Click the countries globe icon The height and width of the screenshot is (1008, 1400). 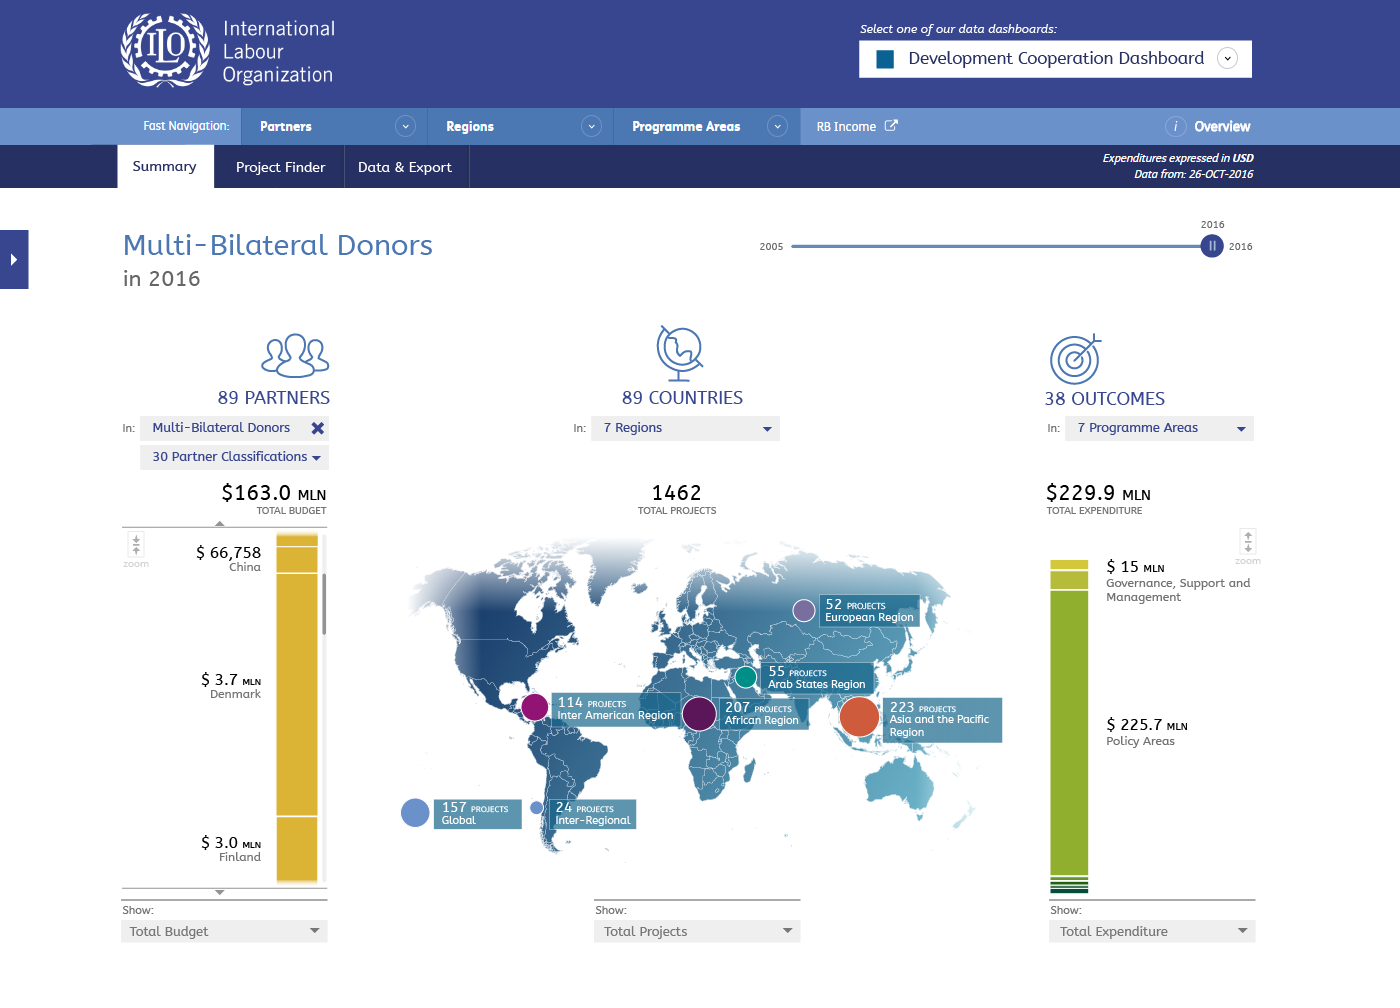coord(680,353)
